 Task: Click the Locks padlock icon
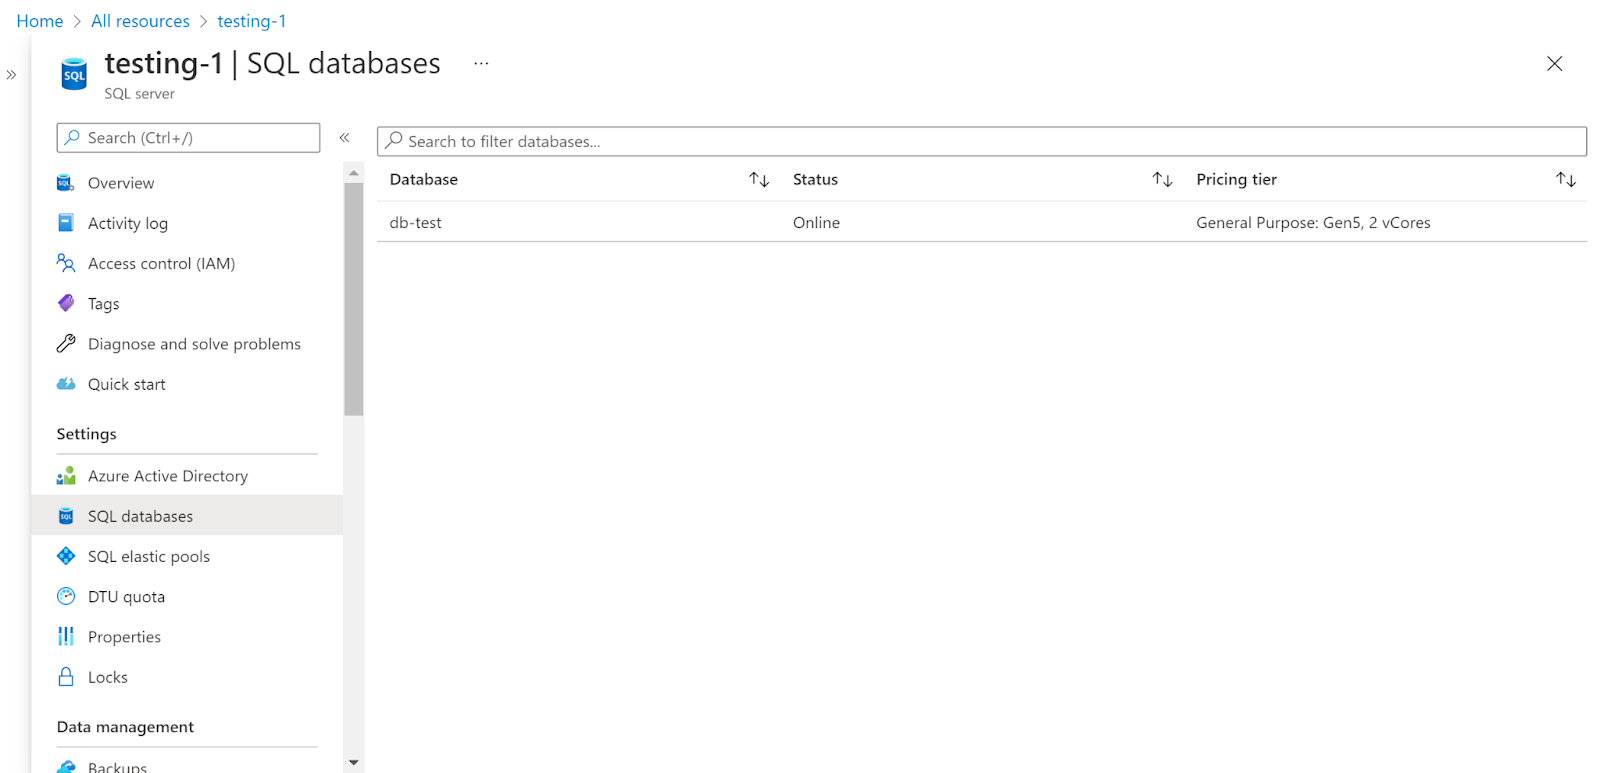[66, 677]
